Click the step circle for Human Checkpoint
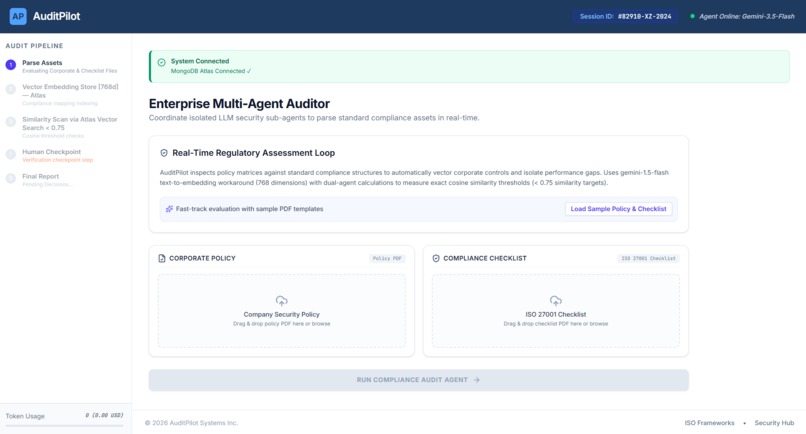 pyautogui.click(x=11, y=154)
